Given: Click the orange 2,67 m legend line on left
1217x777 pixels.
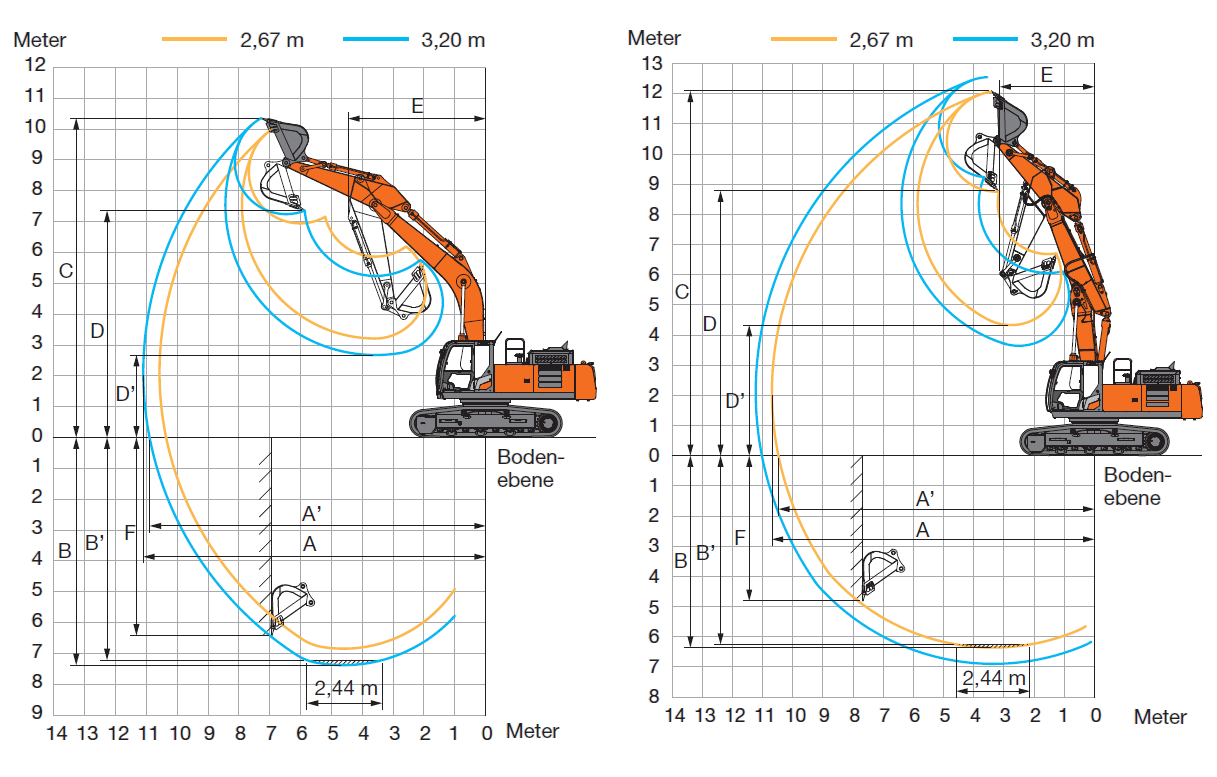Looking at the screenshot, I should point(195,39).
